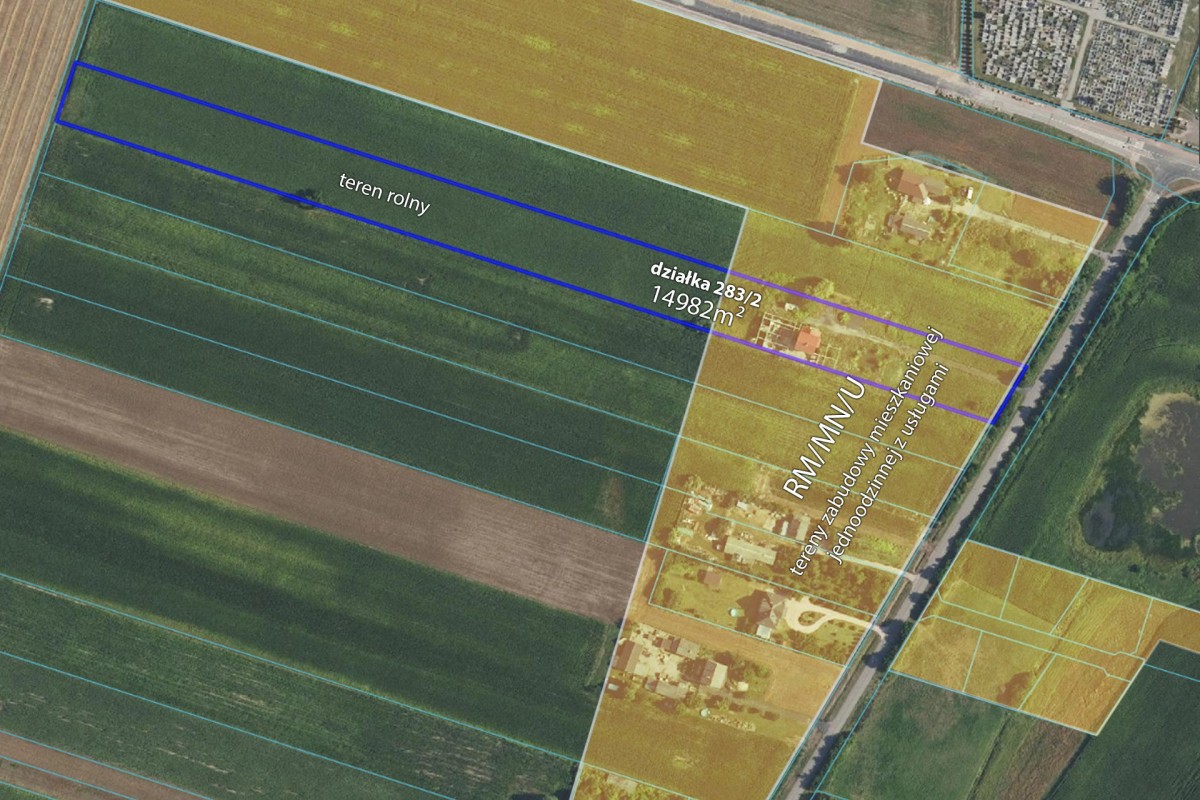Click the 'teren rolny' label
This screenshot has height=800, width=1200.
click(384, 192)
